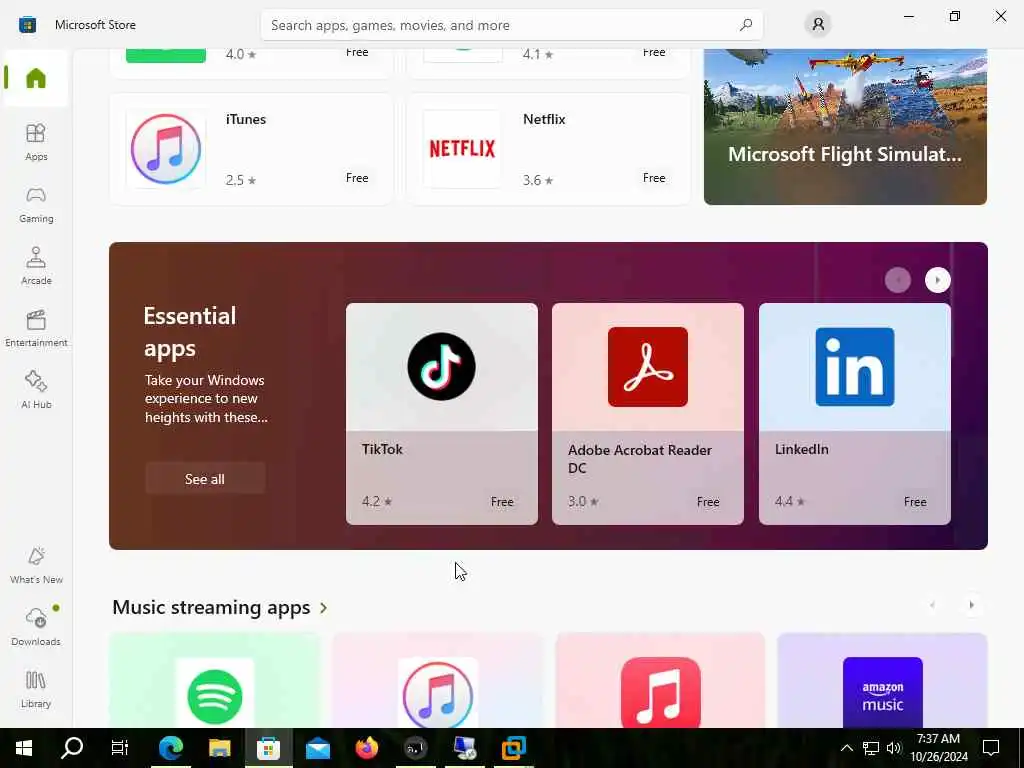Go to the Home tab in sidebar
1024x768 pixels.
36,78
